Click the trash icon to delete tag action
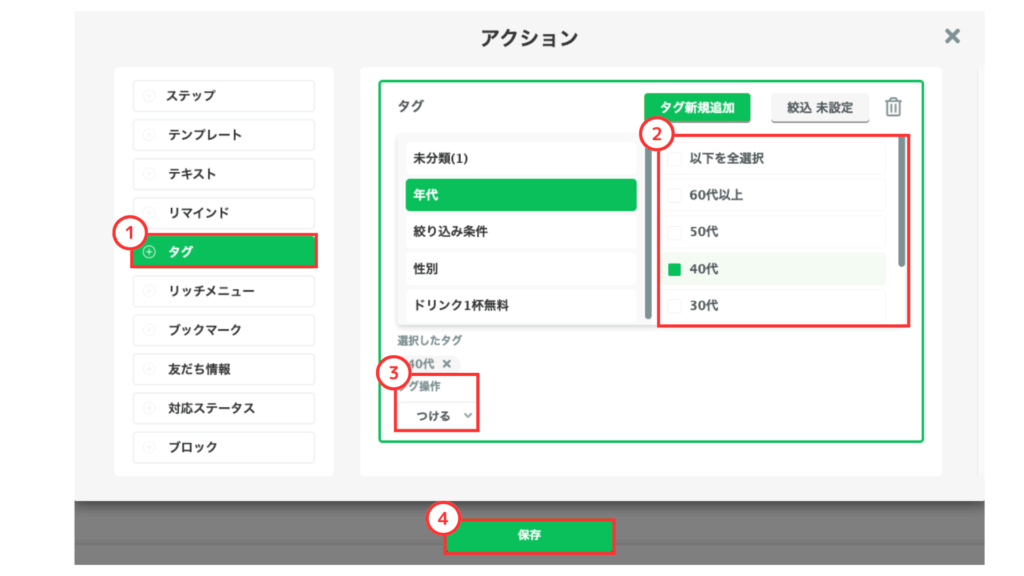The image size is (1024, 576). (x=893, y=107)
